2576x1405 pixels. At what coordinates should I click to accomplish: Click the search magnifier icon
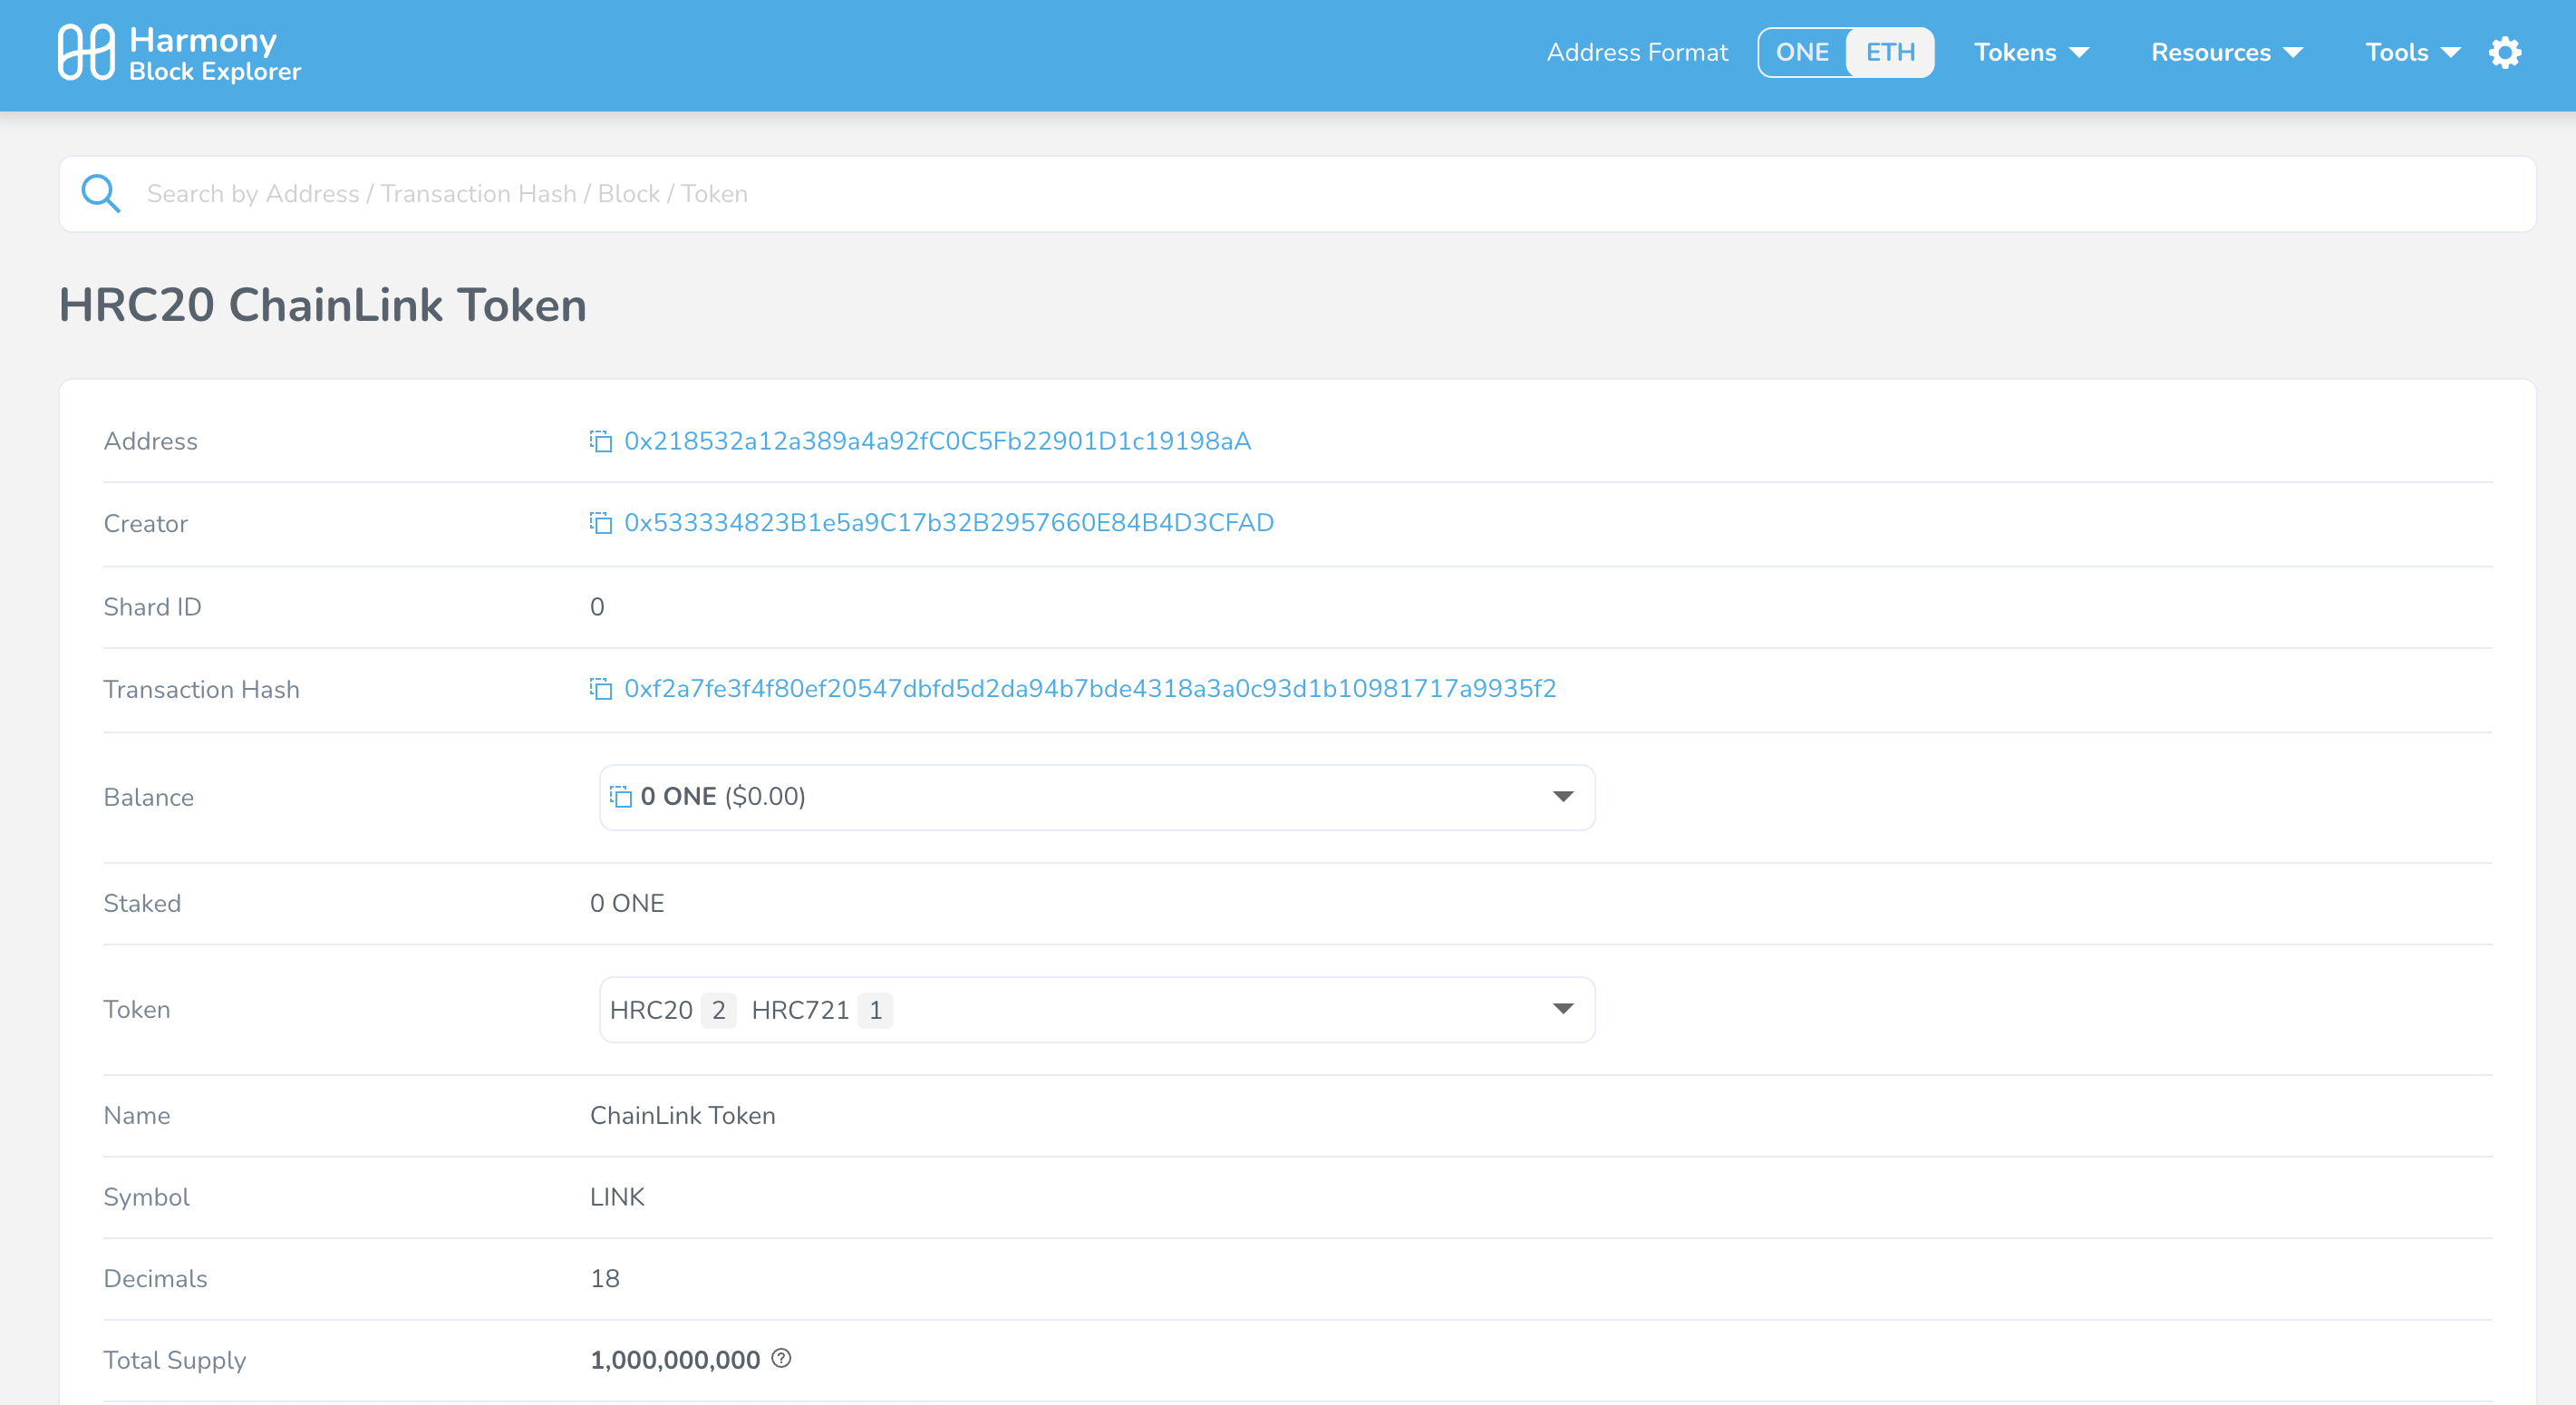(101, 194)
